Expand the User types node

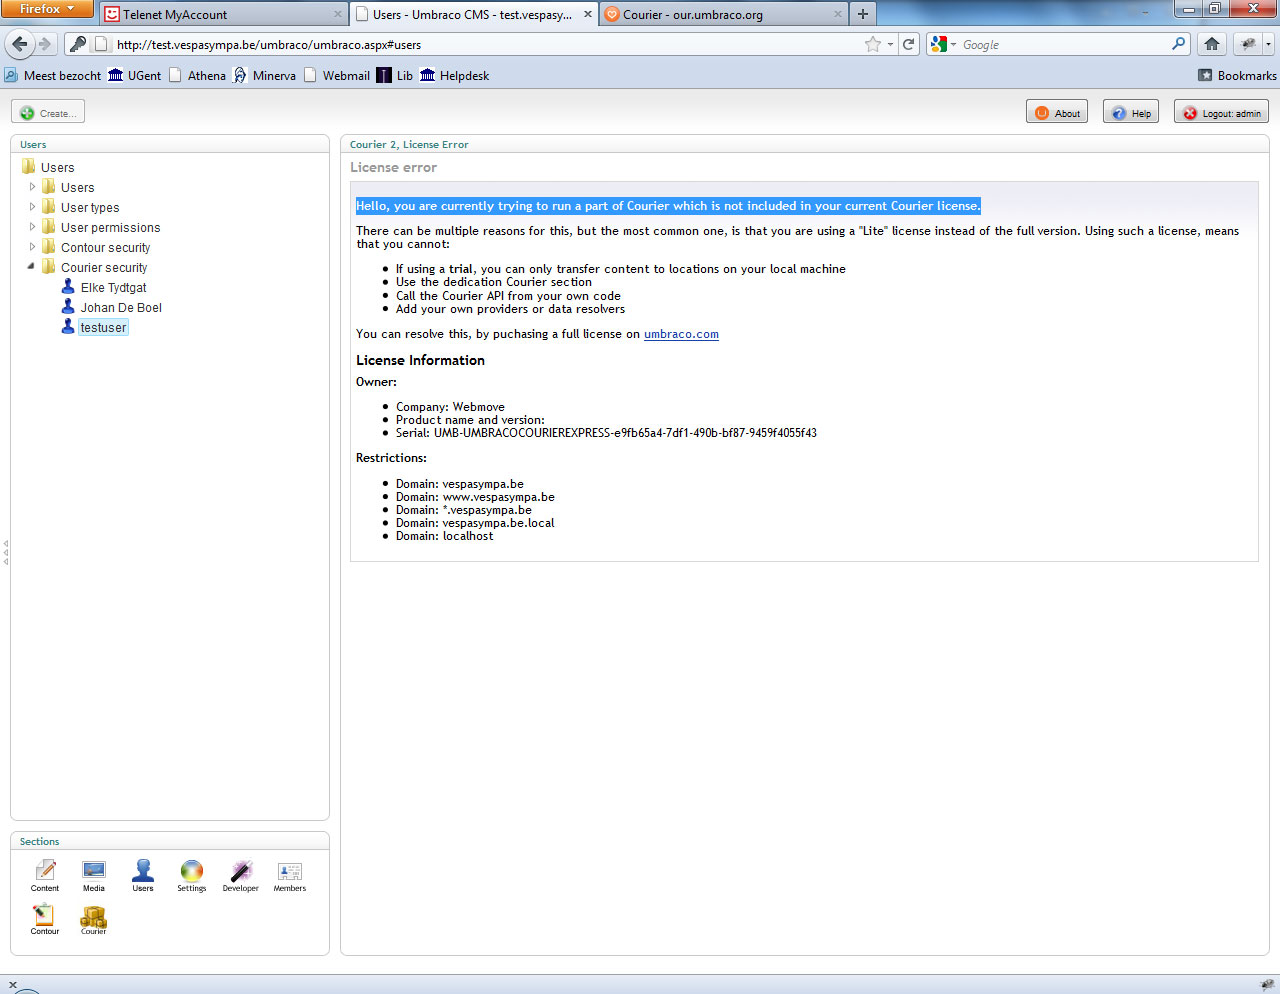(32, 207)
